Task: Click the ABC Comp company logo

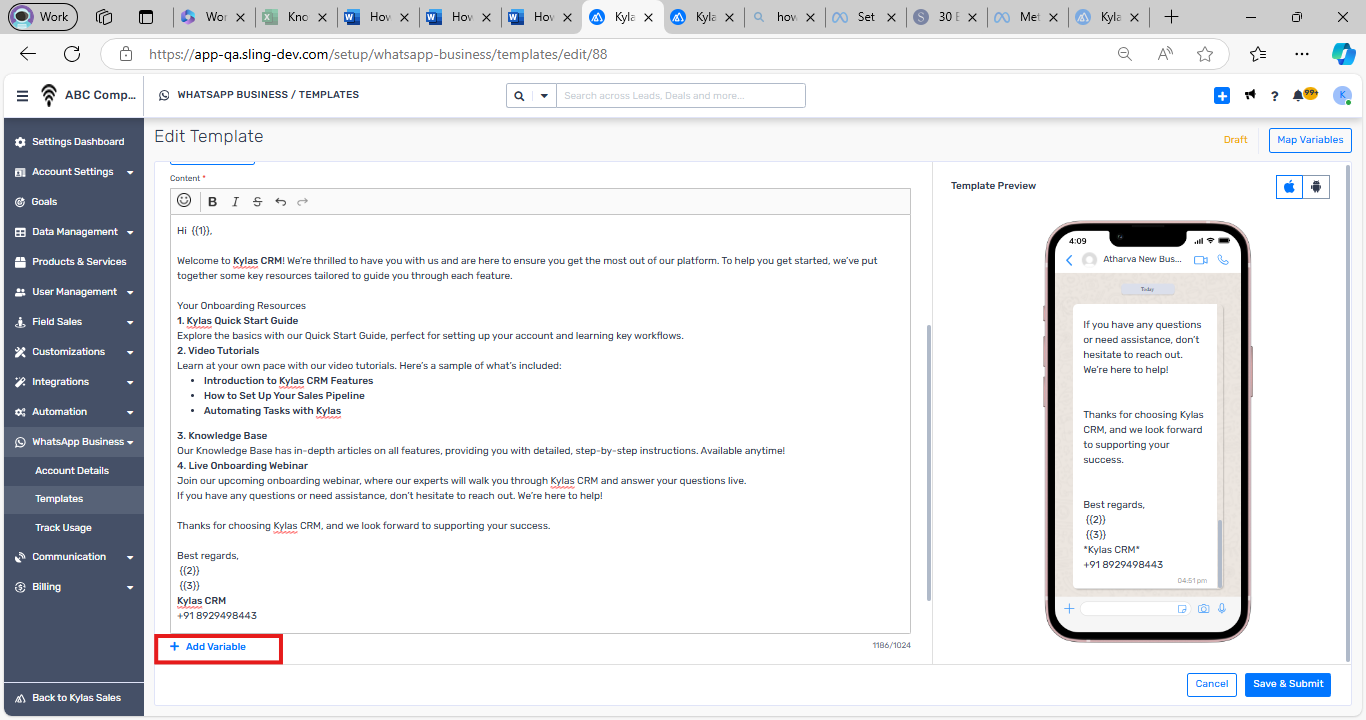Action: tap(49, 95)
